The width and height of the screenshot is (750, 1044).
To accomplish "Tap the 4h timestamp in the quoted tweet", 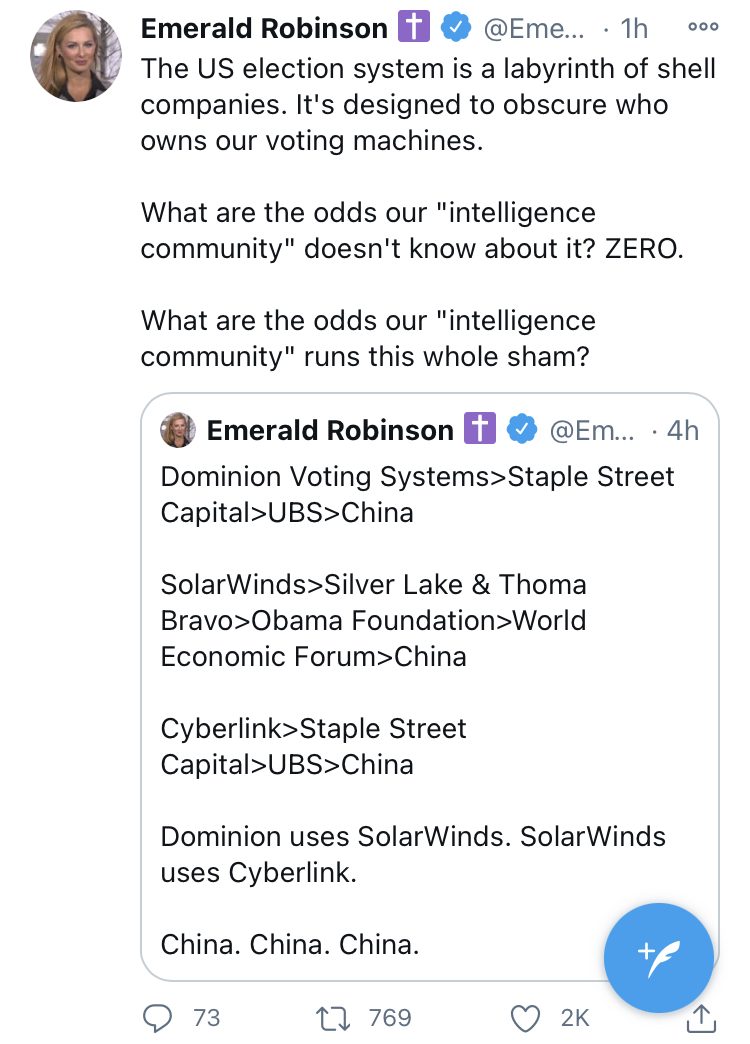I will click(x=682, y=430).
